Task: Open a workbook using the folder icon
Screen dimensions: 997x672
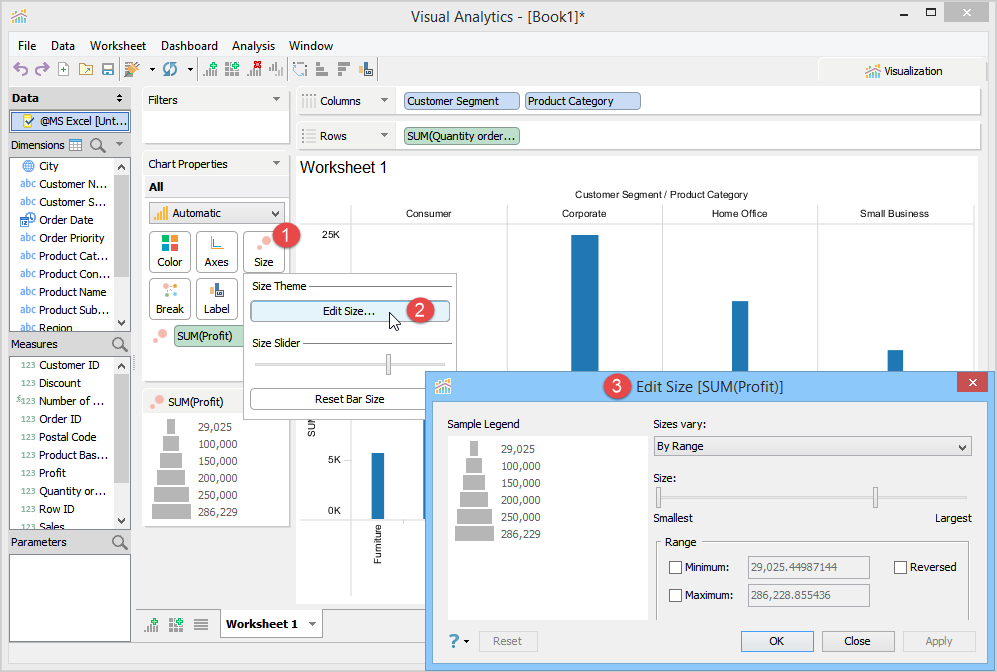Action: point(86,69)
